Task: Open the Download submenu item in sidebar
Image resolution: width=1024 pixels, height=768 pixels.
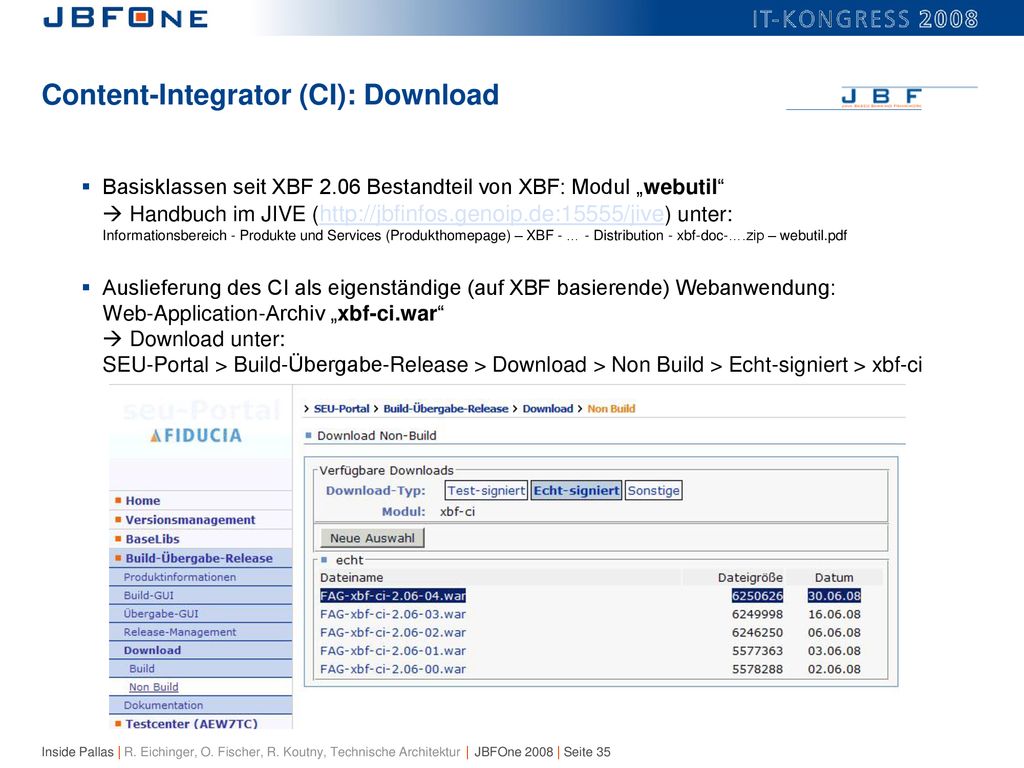Action: [x=152, y=650]
